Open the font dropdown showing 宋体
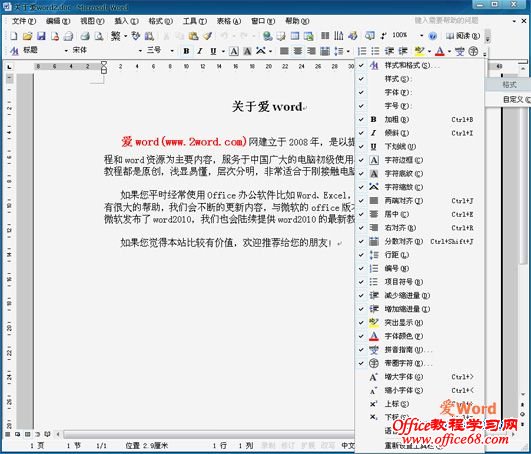531x454 pixels. pyautogui.click(x=140, y=51)
